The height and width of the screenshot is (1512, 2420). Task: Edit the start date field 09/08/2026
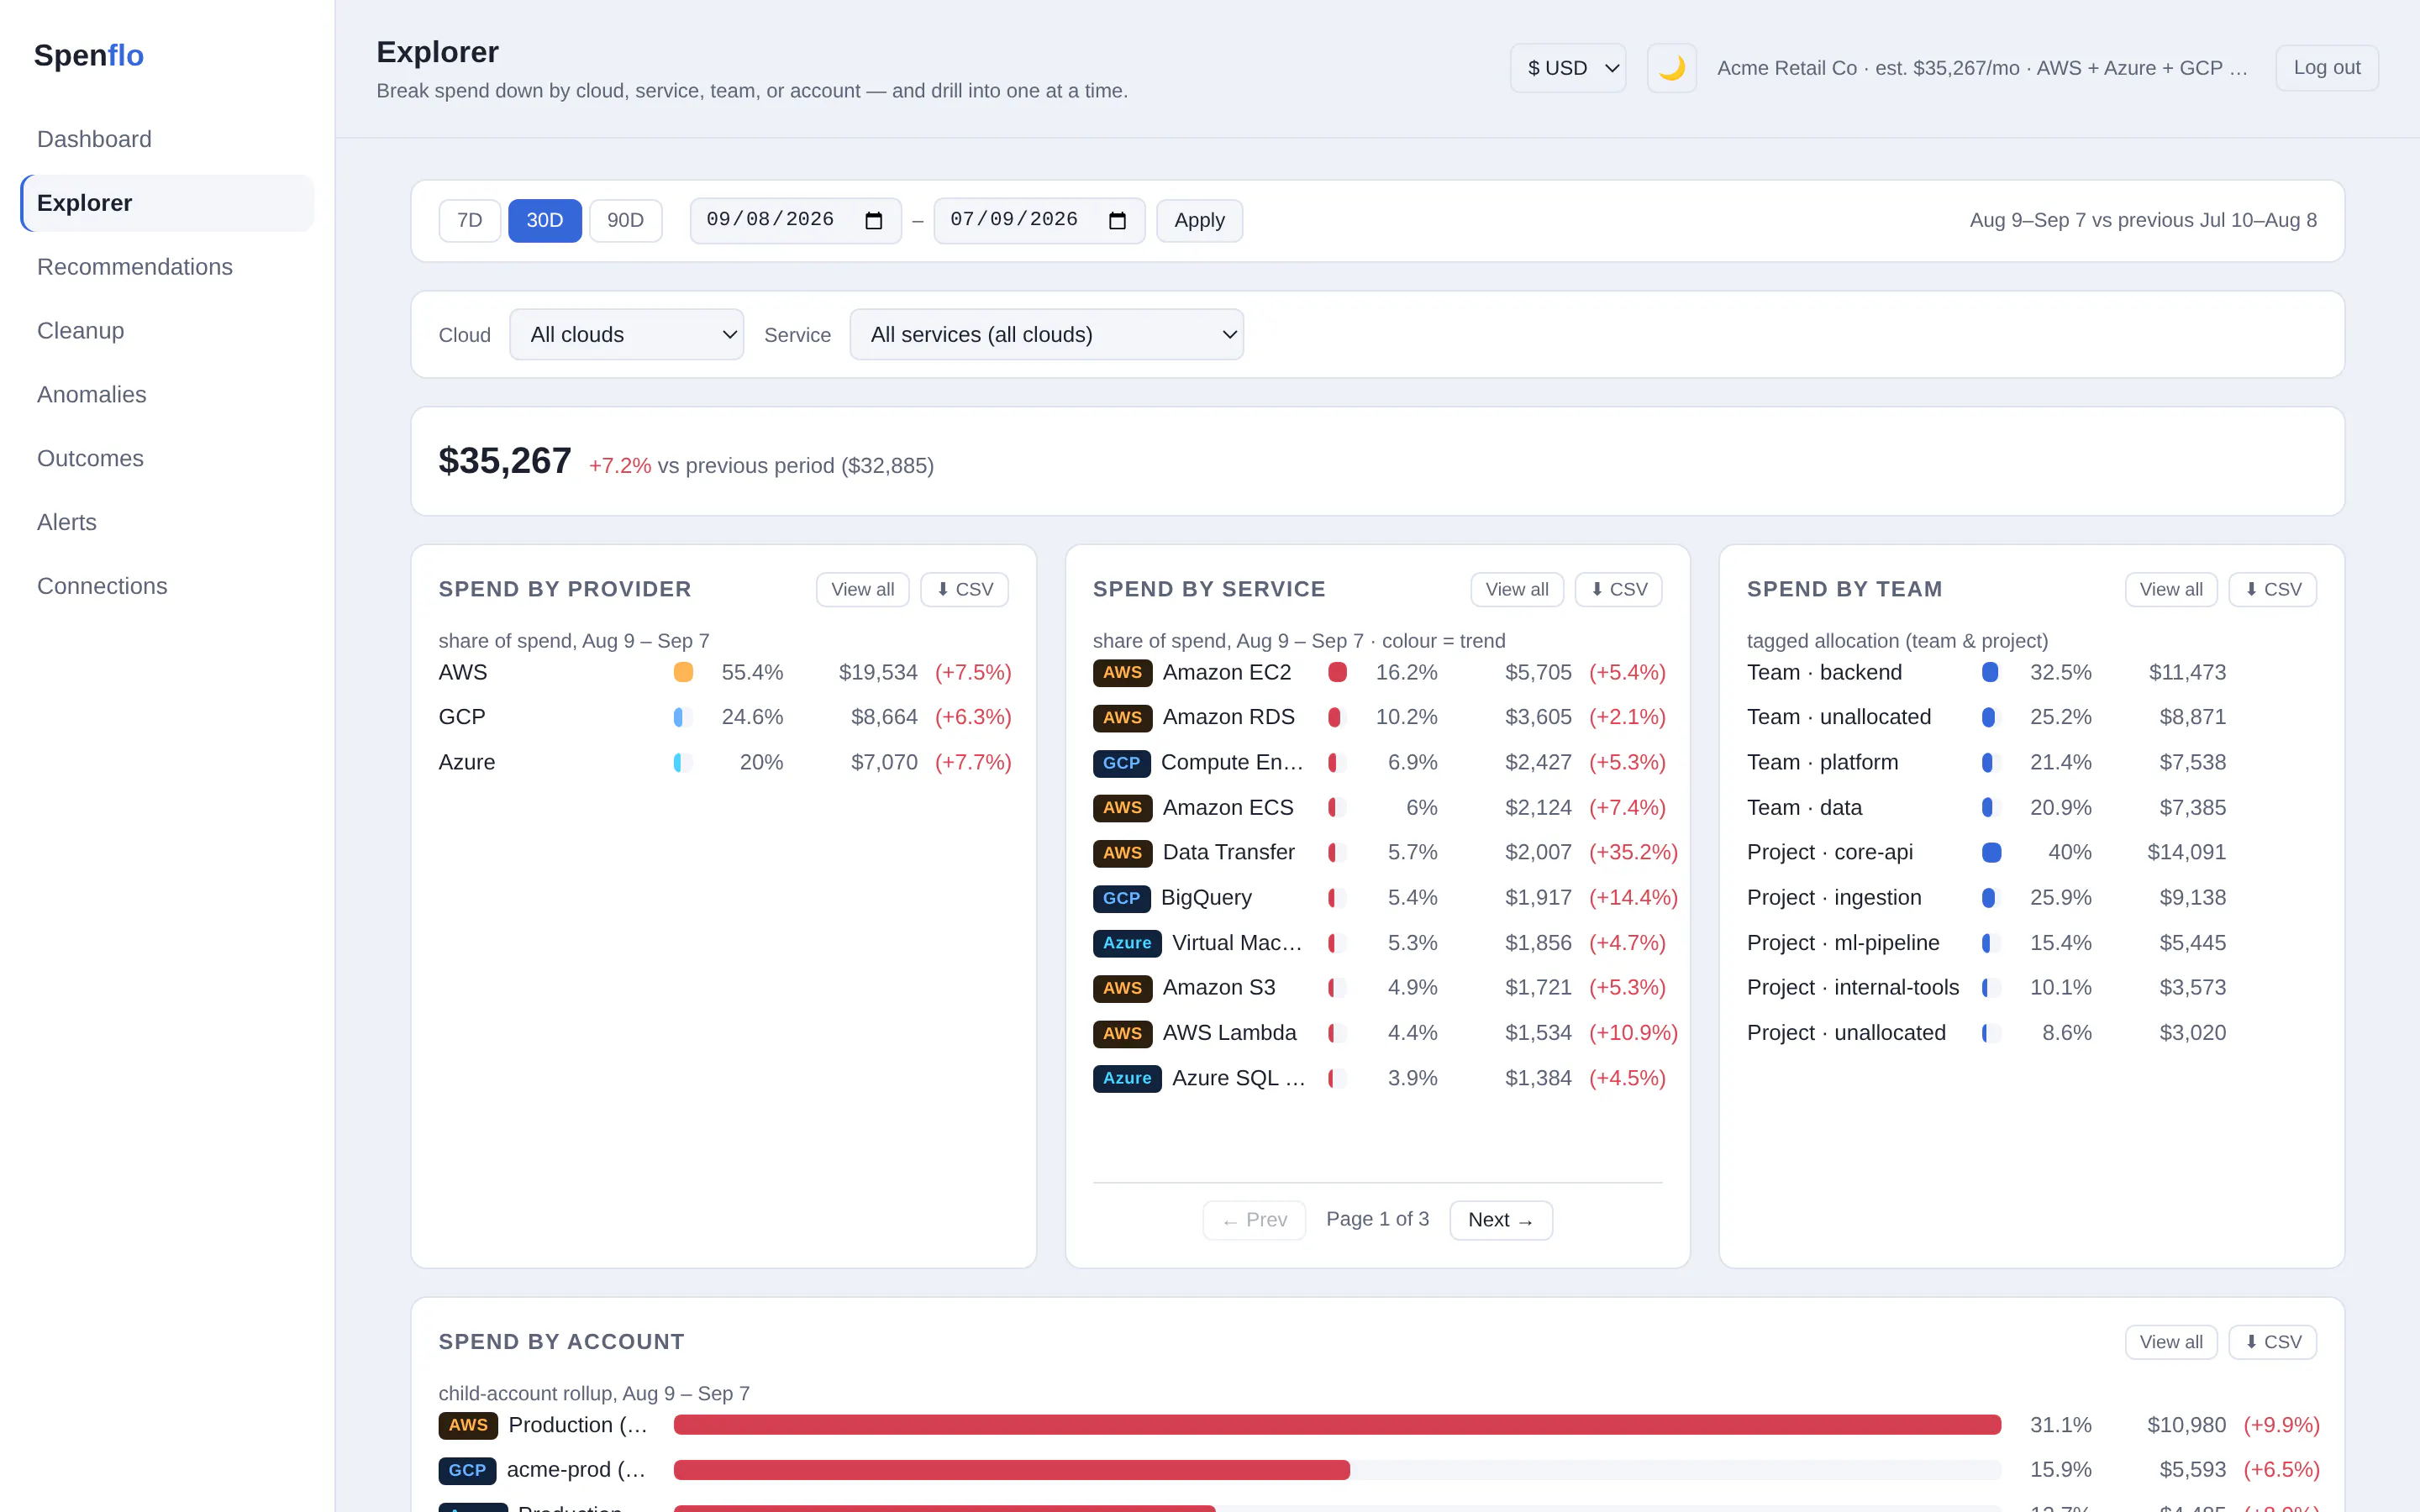click(795, 220)
